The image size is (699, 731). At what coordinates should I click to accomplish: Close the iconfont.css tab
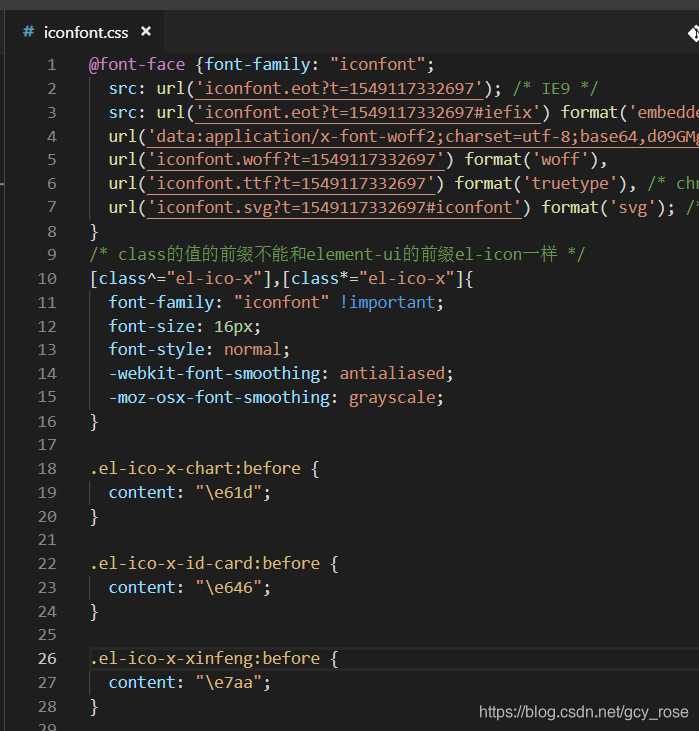146,32
